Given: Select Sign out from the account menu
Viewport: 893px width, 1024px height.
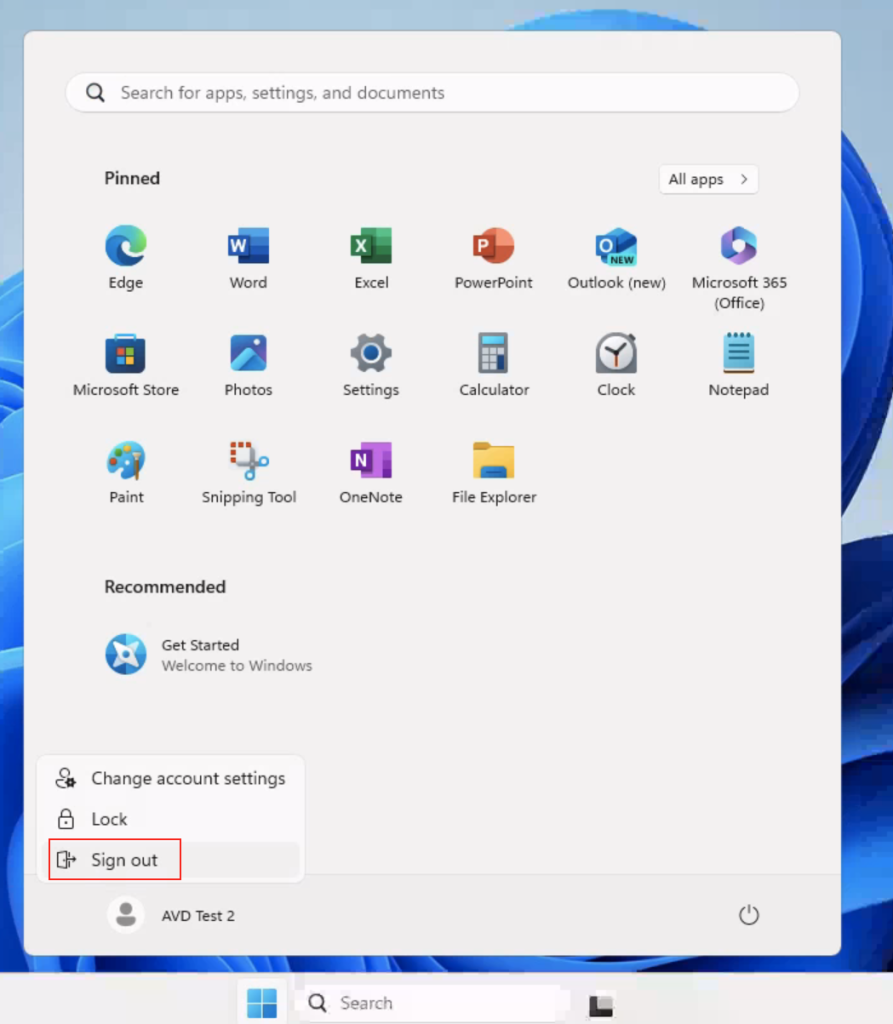Looking at the screenshot, I should pyautogui.click(x=170, y=859).
